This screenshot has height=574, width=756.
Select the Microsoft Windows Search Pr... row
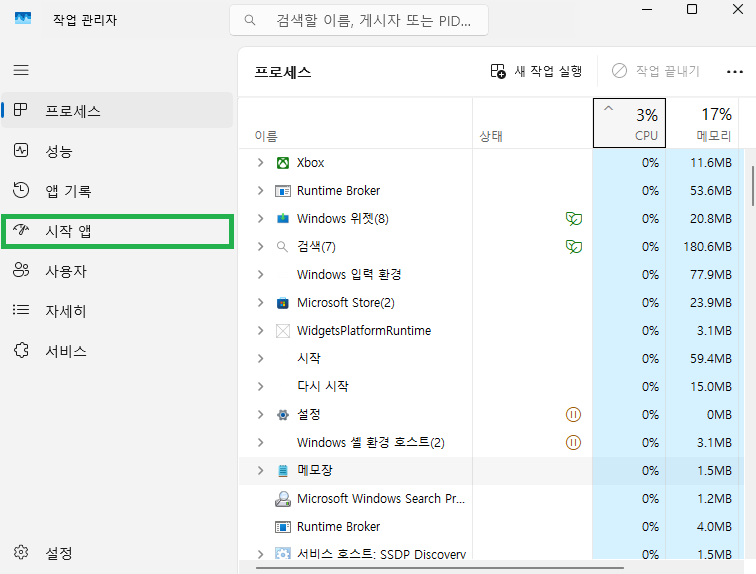pyautogui.click(x=489, y=499)
